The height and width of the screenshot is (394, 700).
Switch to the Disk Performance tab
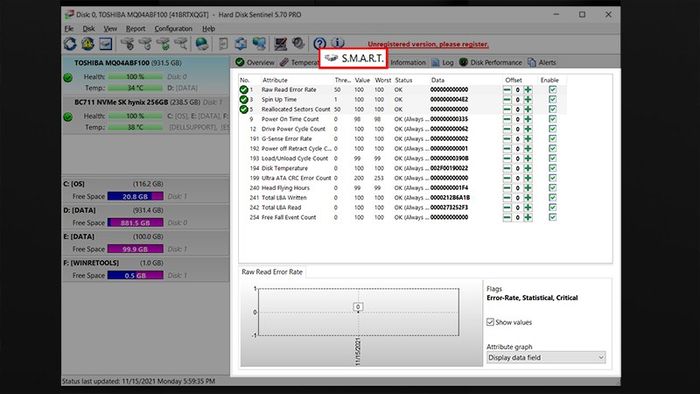pos(490,62)
